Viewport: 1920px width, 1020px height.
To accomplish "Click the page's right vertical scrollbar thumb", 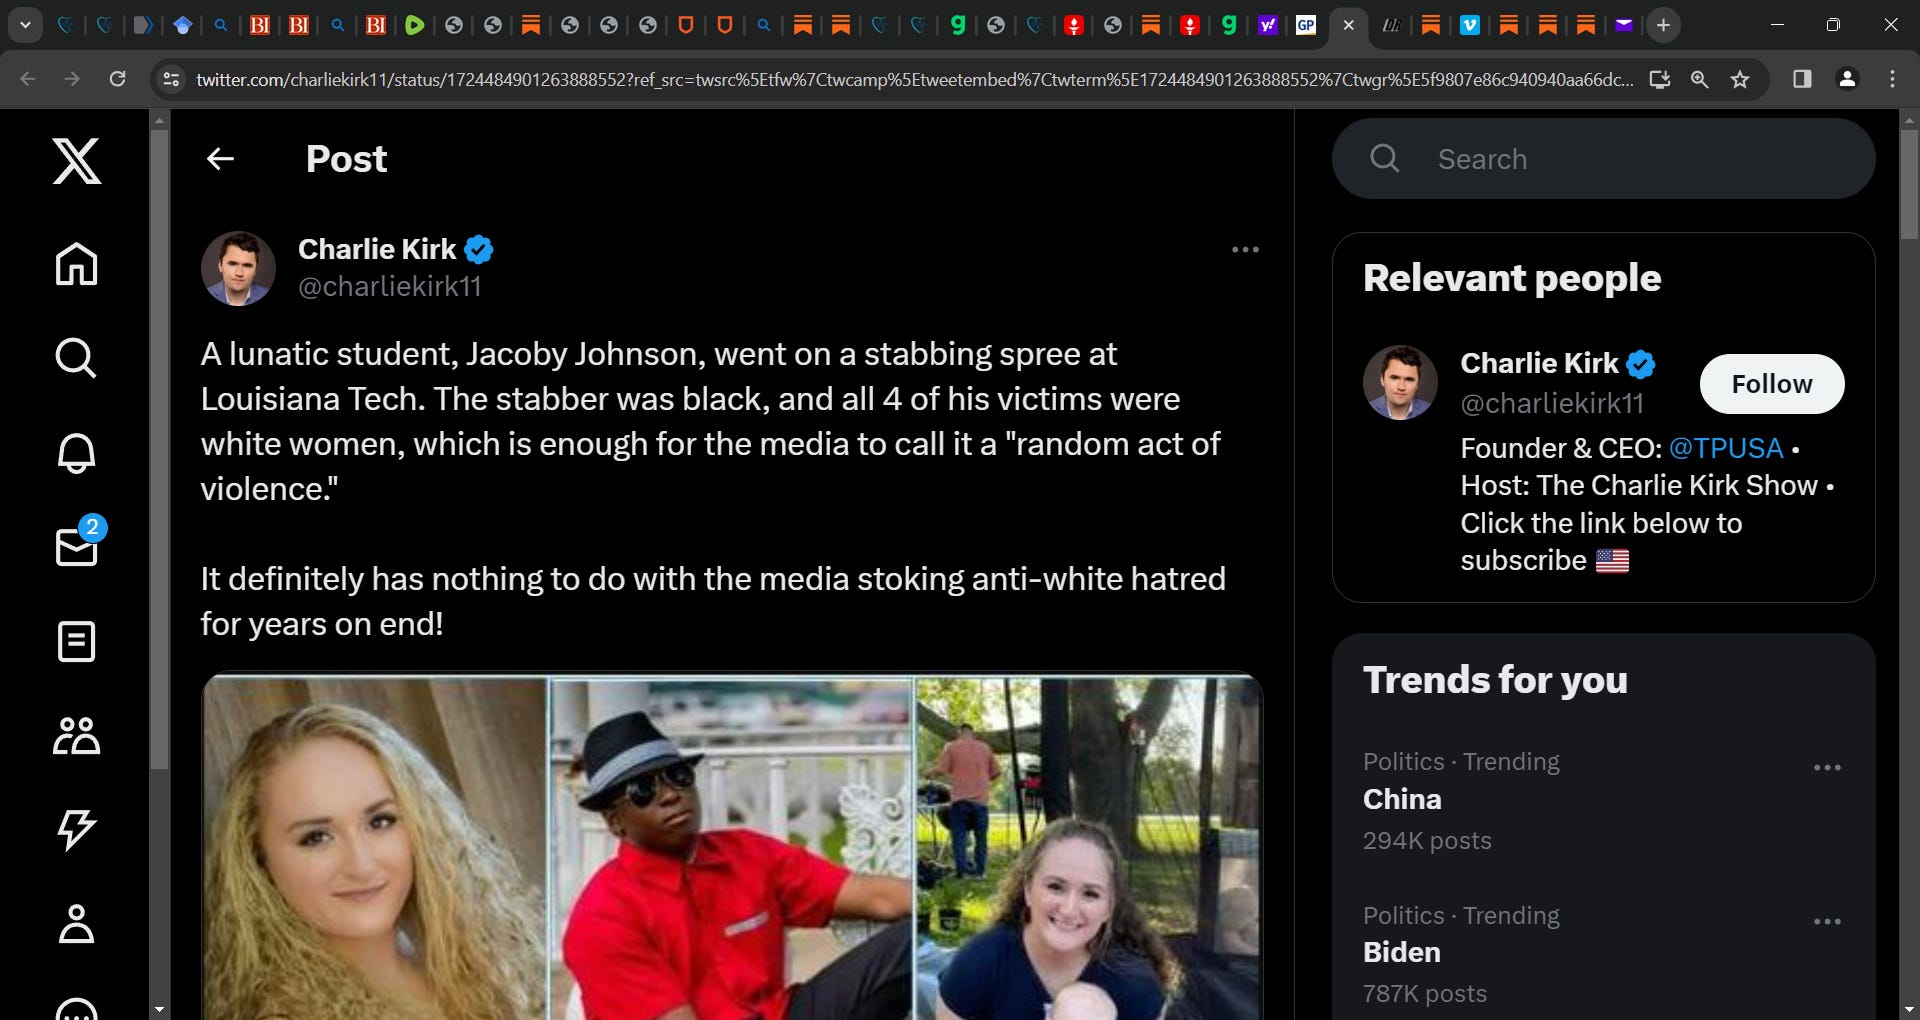I will (x=1909, y=183).
